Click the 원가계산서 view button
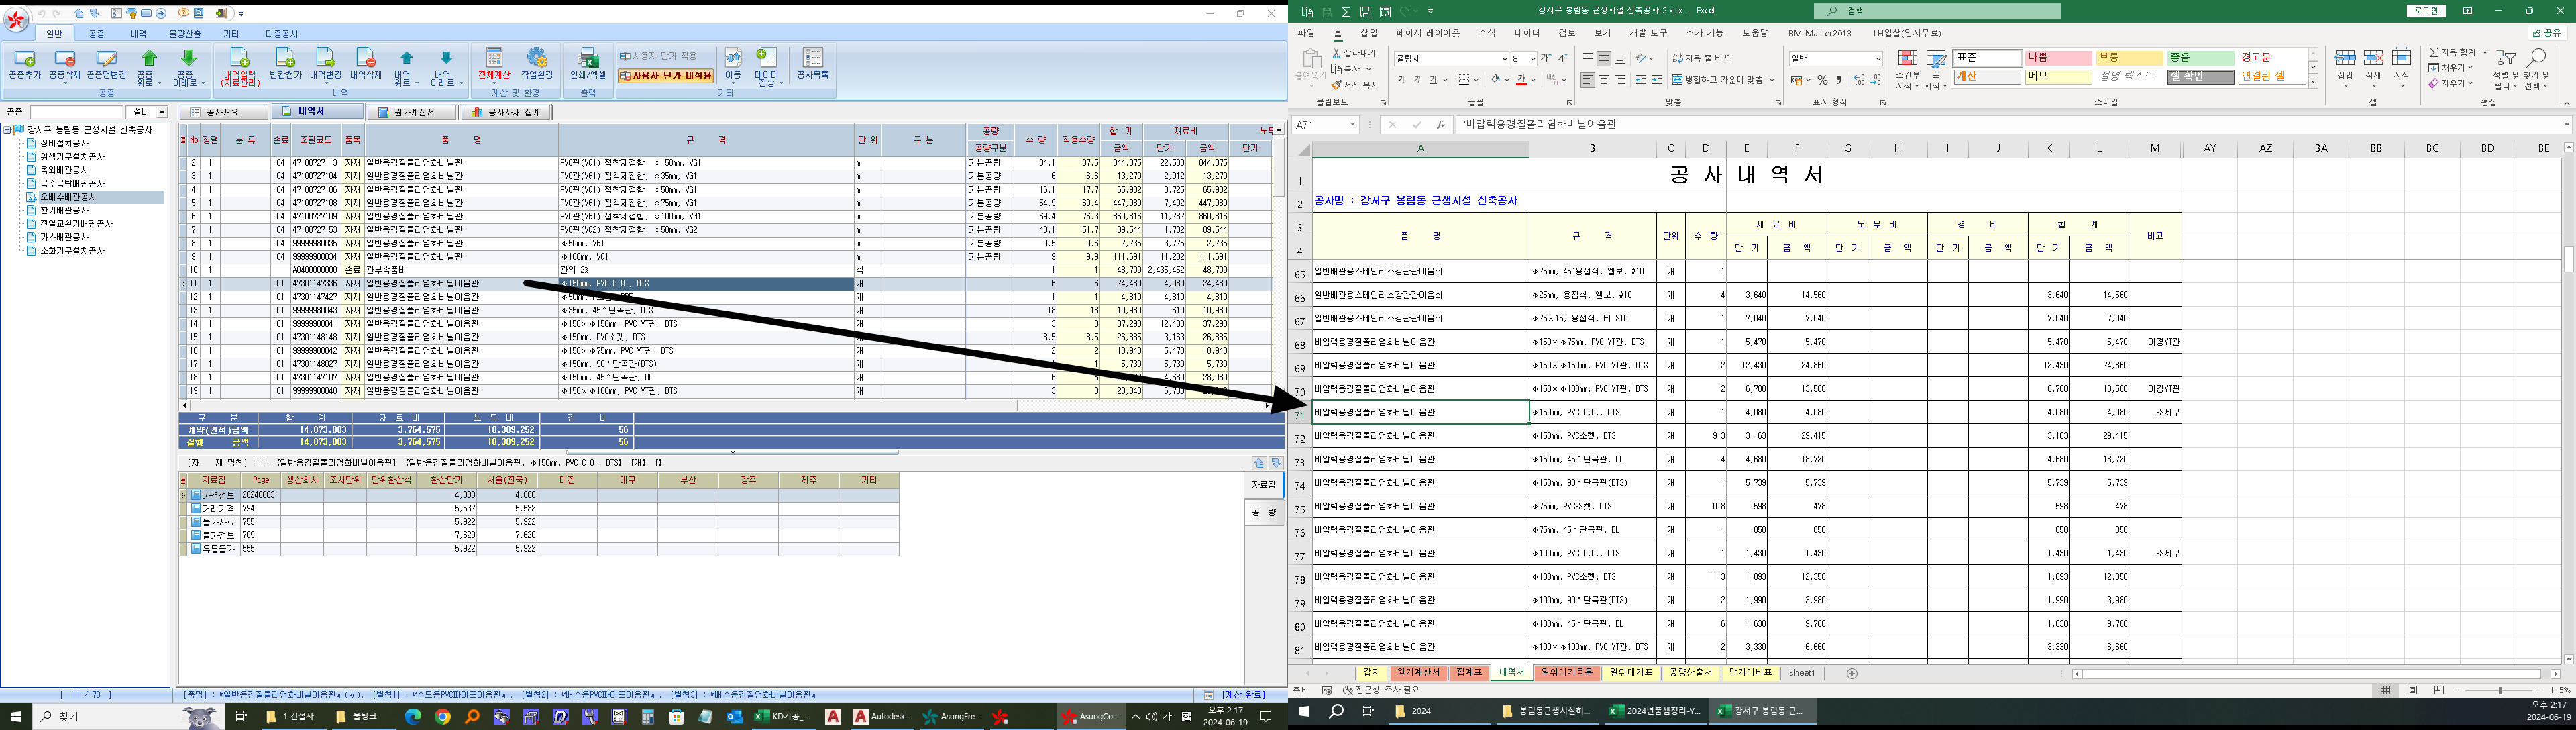The image size is (2576, 730). click(412, 112)
